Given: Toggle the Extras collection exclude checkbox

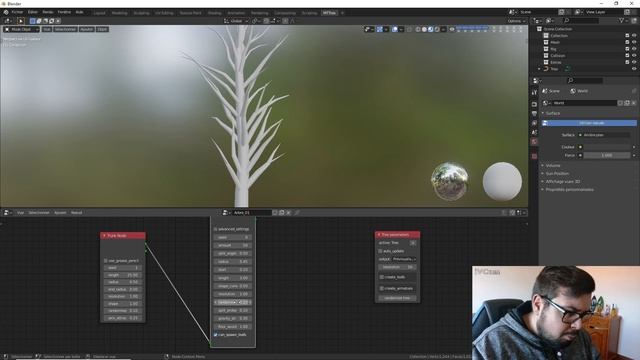Looking at the screenshot, I should [627, 62].
